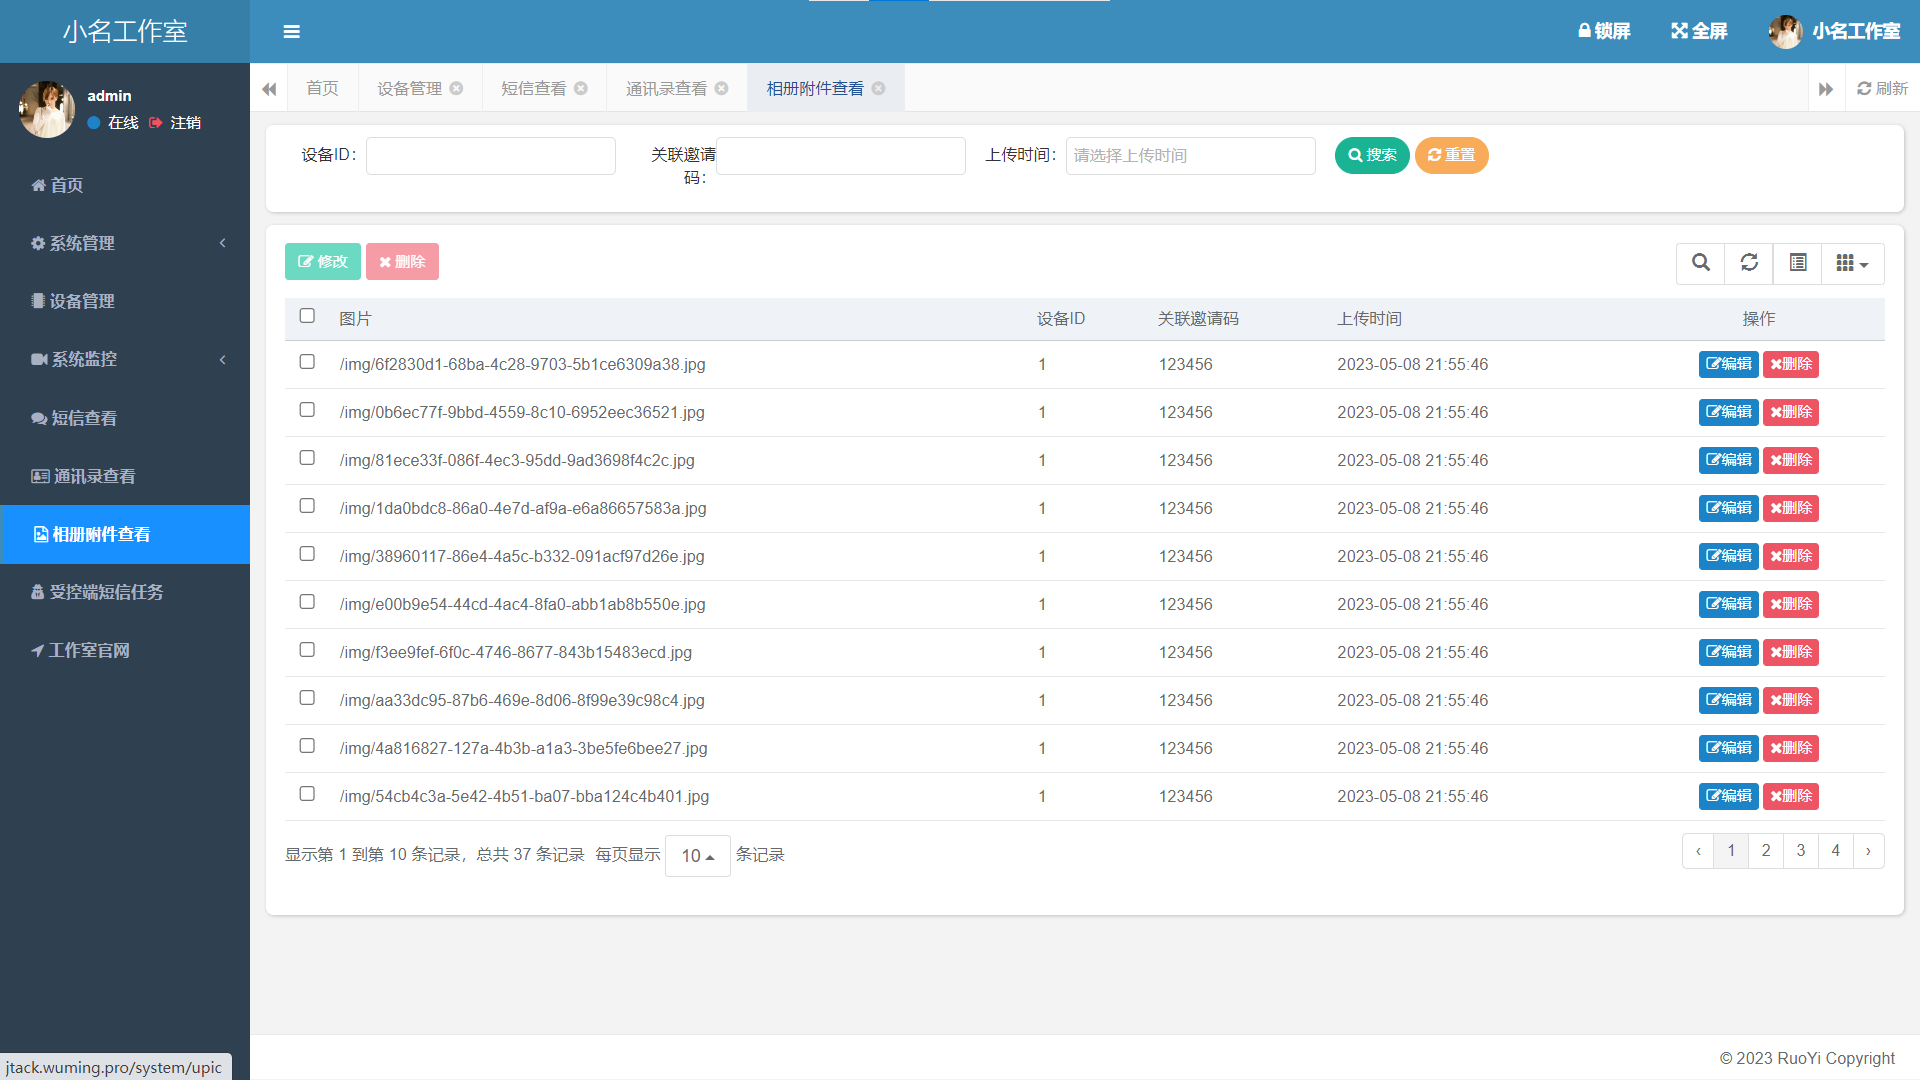The height and width of the screenshot is (1080, 1920).
Task: Edit the 4a816827-127a image row
Action: [1728, 748]
